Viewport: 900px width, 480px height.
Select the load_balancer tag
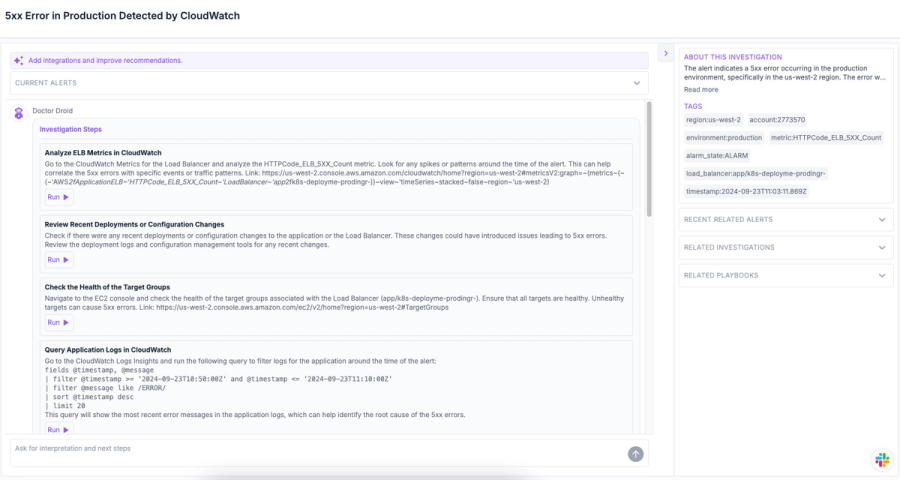pyautogui.click(x=755, y=173)
